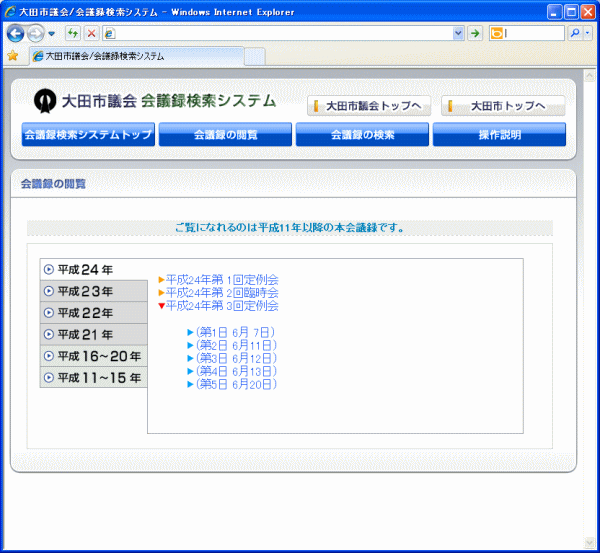Click the green Go arrow button

coord(475,33)
